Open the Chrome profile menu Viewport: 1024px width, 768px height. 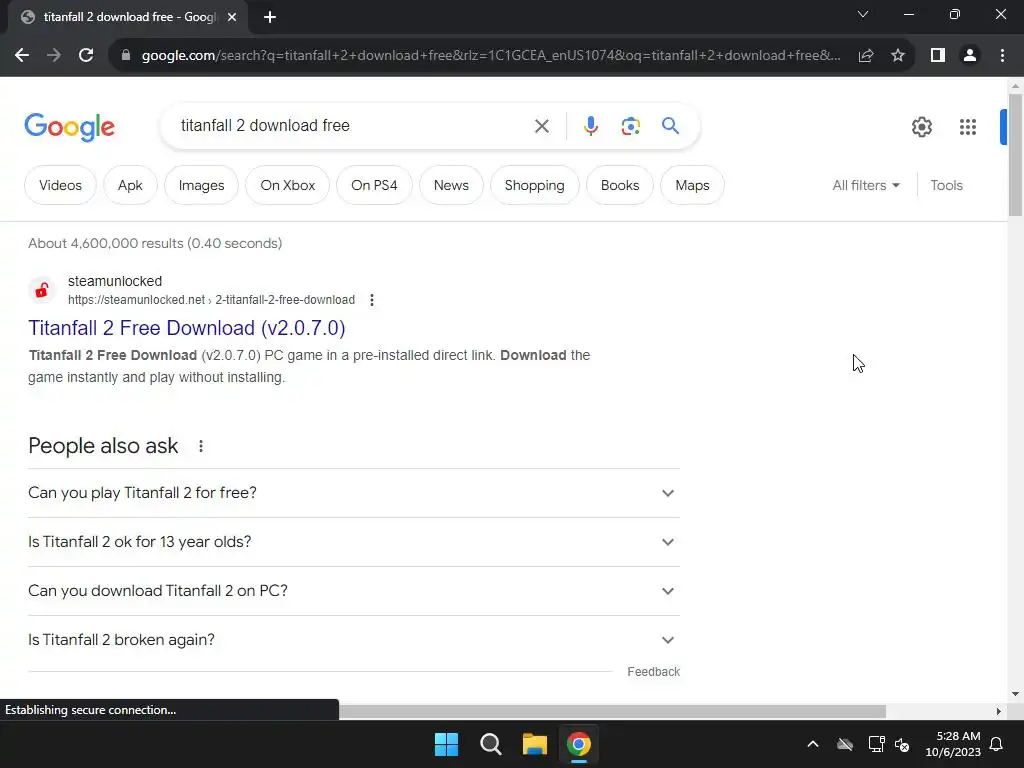(x=970, y=56)
